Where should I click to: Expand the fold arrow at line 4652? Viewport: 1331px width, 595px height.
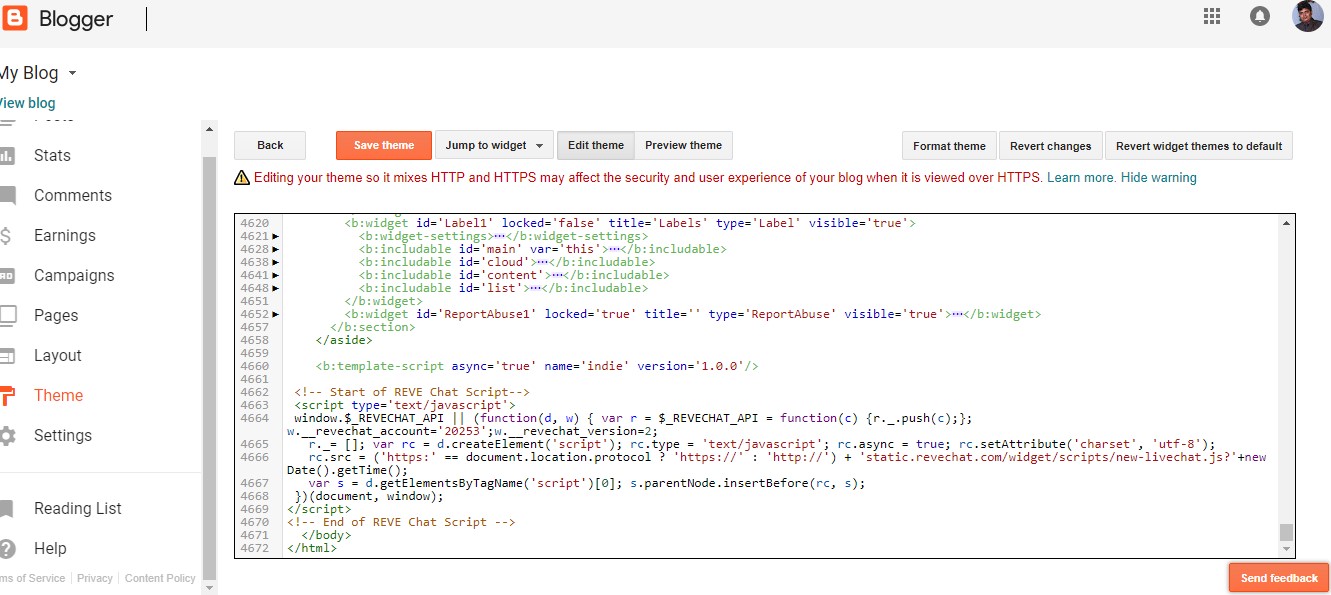click(x=275, y=314)
